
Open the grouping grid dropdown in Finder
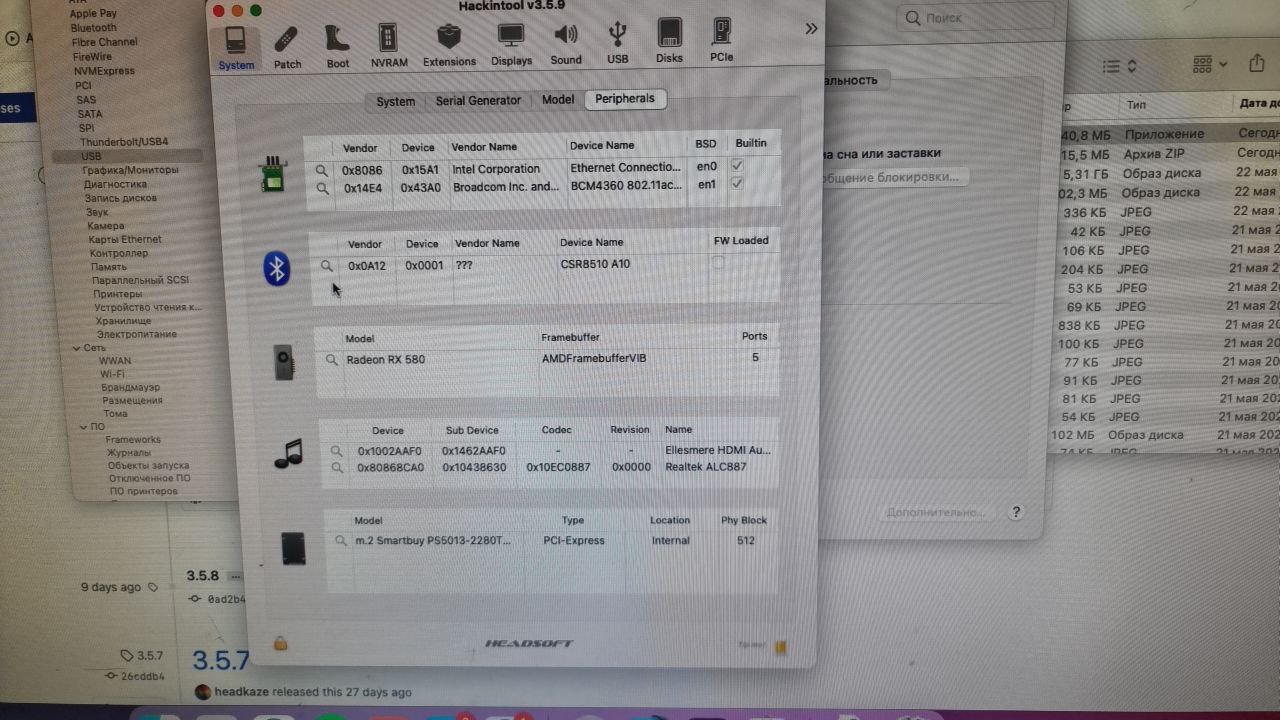(x=1210, y=65)
